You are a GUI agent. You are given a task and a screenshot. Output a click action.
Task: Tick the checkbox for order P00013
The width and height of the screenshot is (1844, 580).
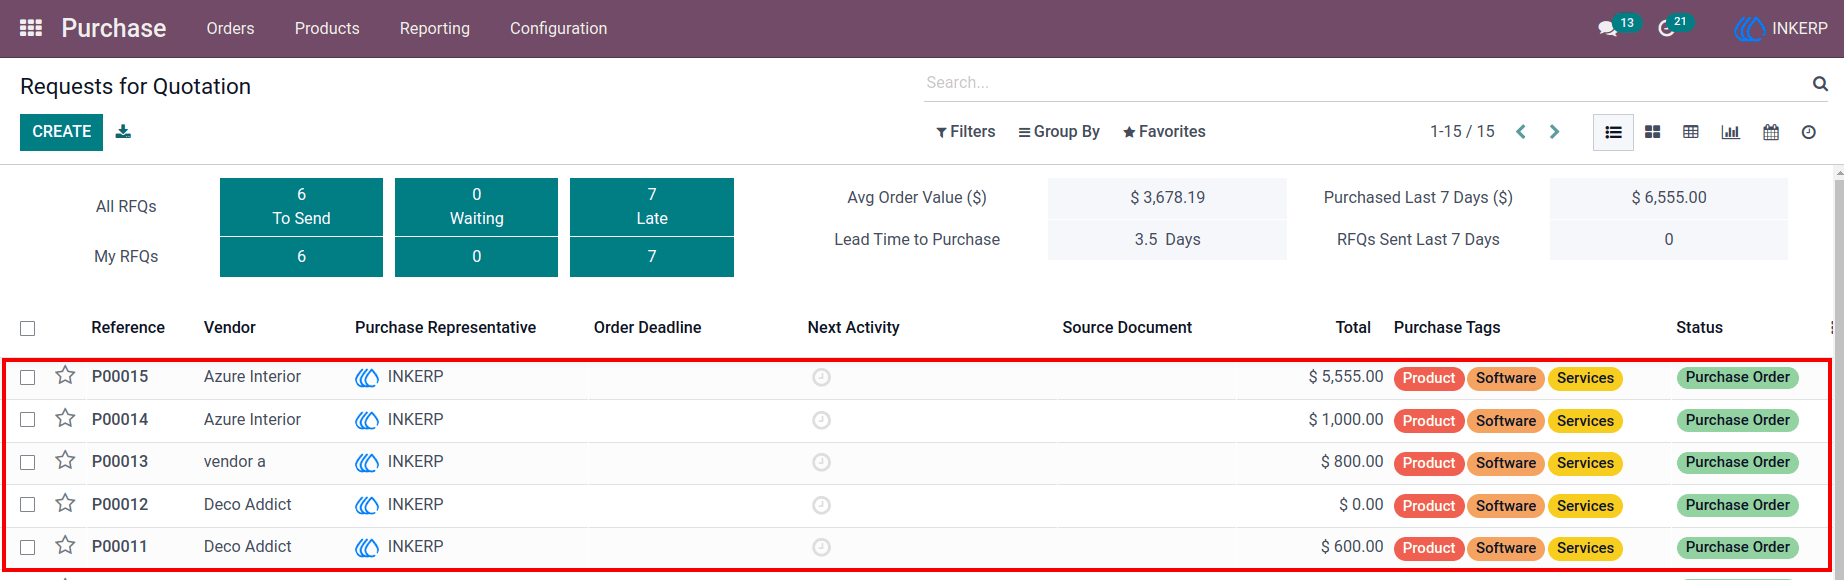[28, 462]
